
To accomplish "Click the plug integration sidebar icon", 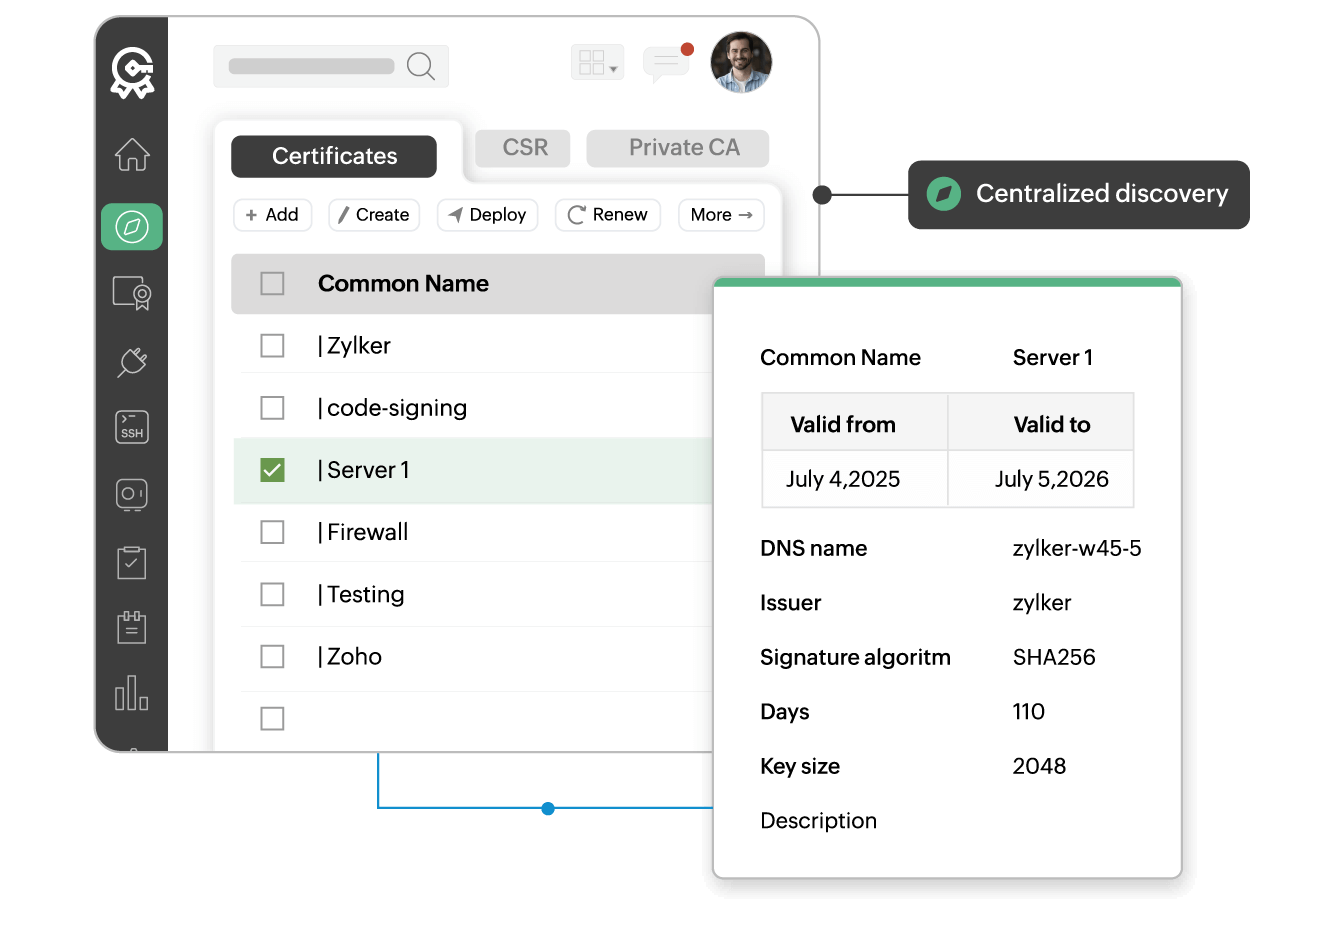I will pyautogui.click(x=132, y=361).
